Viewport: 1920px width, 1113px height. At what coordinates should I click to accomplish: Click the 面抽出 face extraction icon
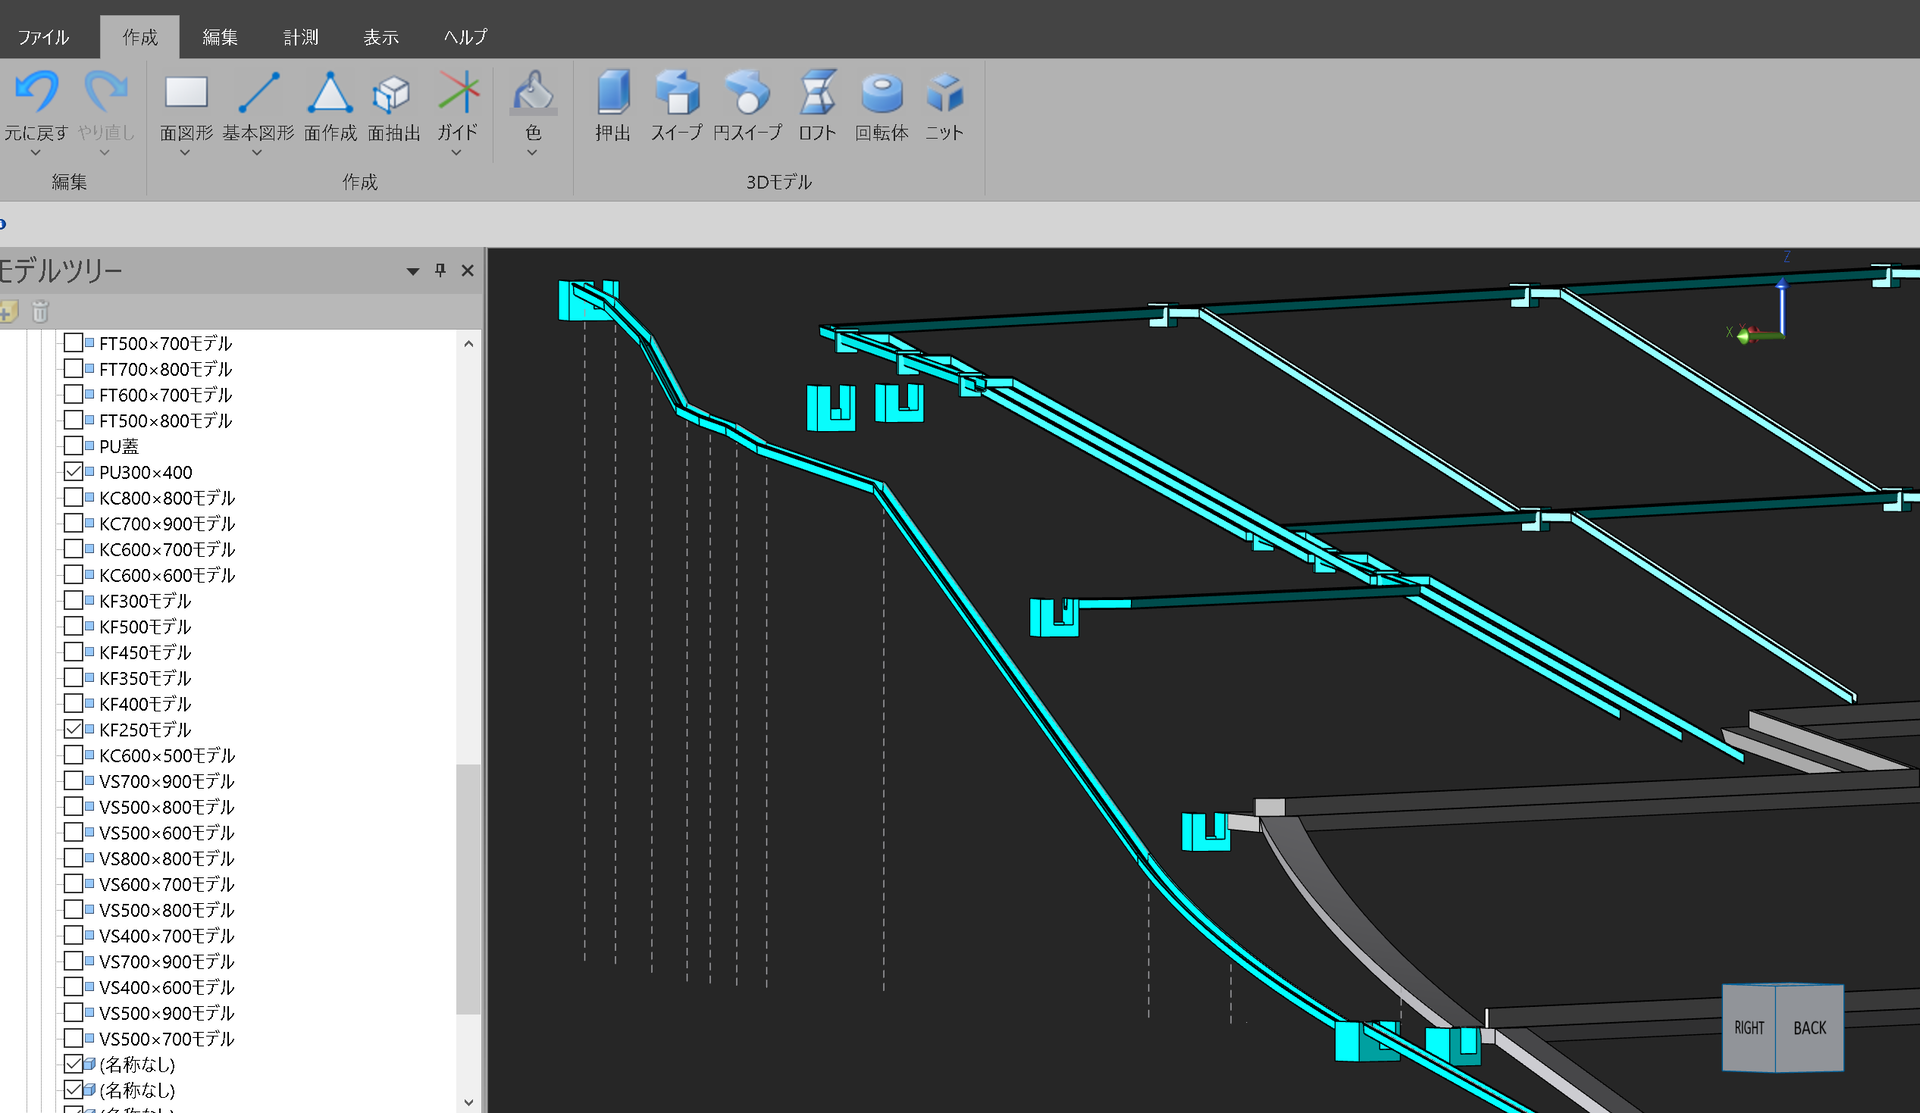393,93
